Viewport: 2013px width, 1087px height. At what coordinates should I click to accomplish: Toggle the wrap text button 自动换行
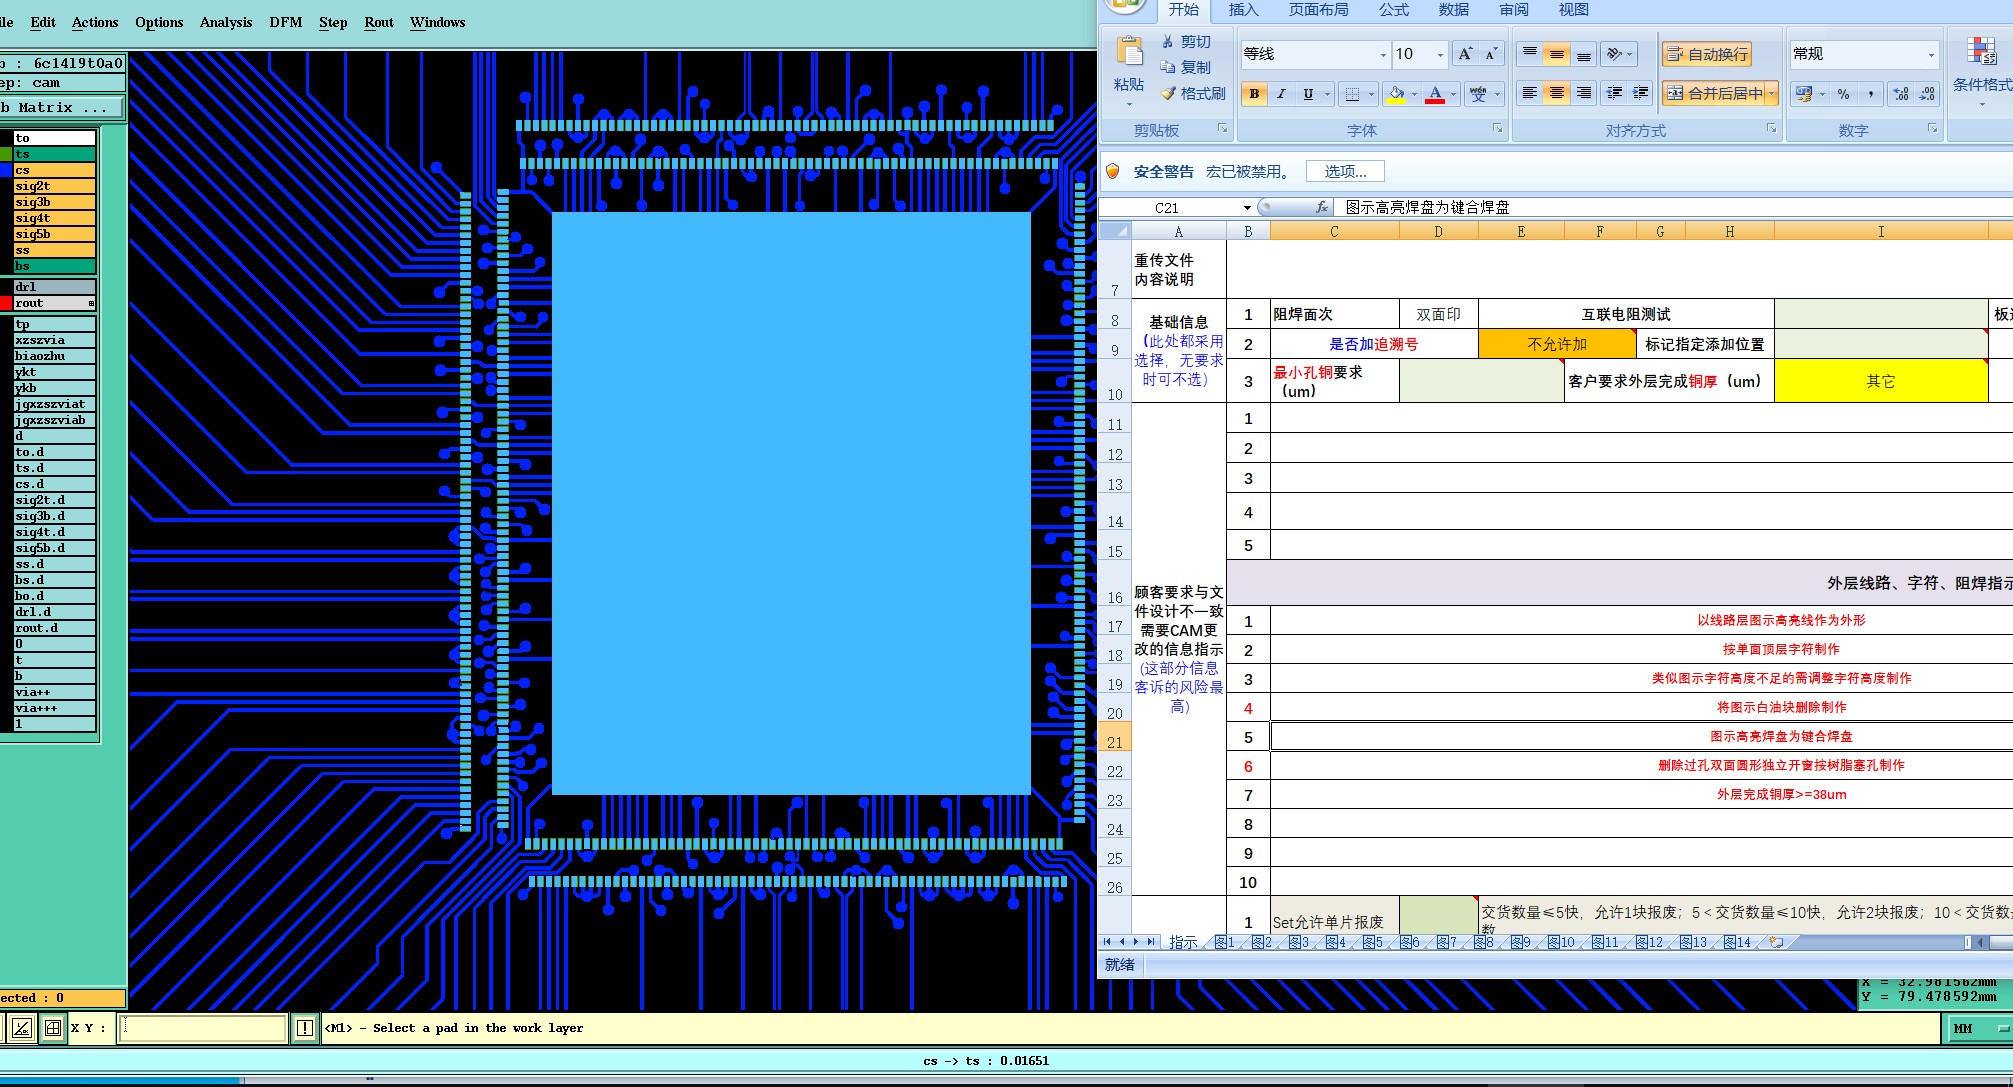pyautogui.click(x=1707, y=54)
